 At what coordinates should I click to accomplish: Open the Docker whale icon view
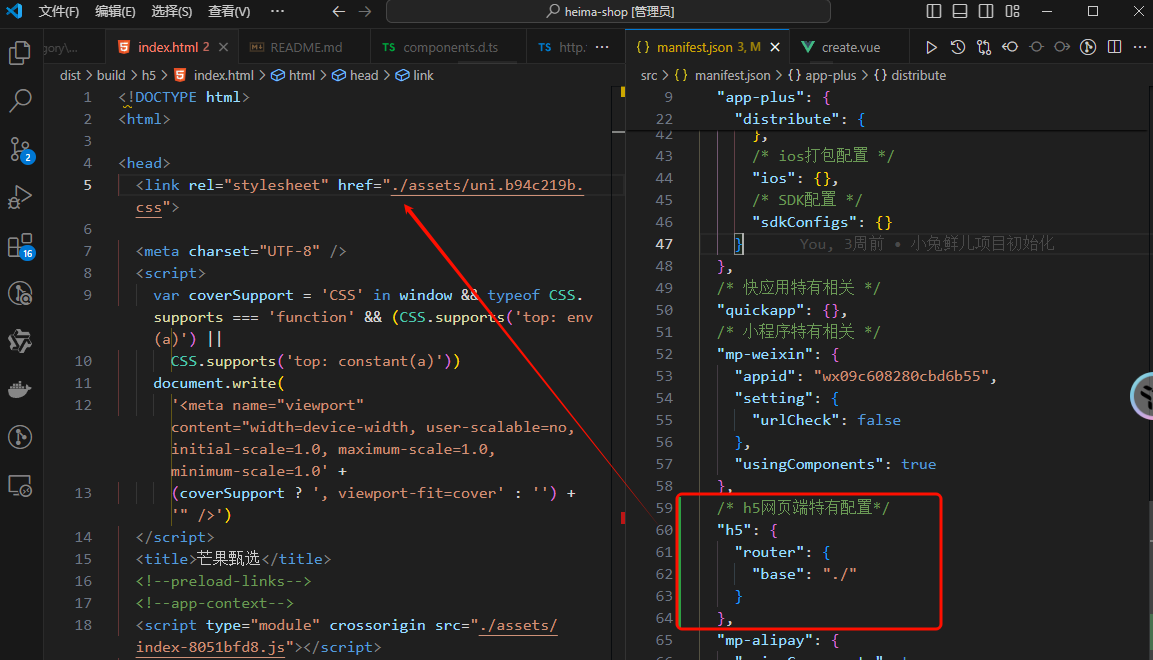20,390
